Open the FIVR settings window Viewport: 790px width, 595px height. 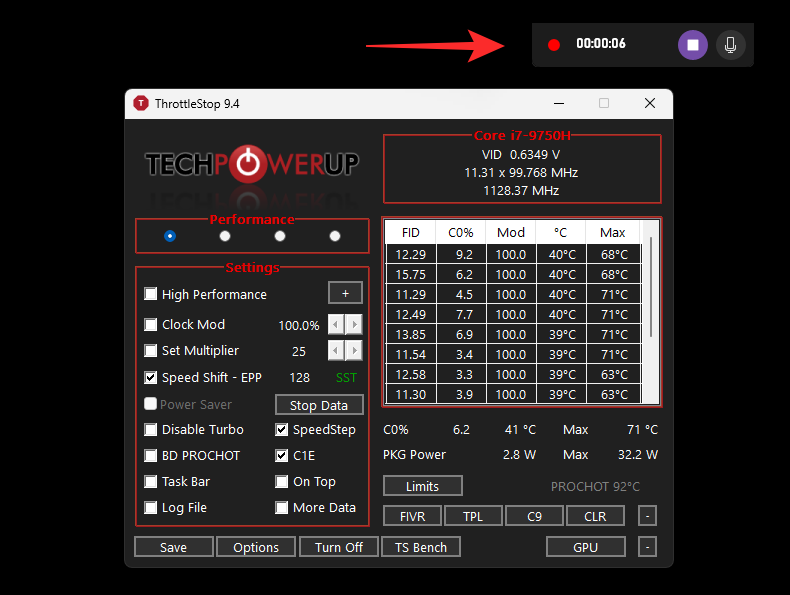tap(412, 516)
